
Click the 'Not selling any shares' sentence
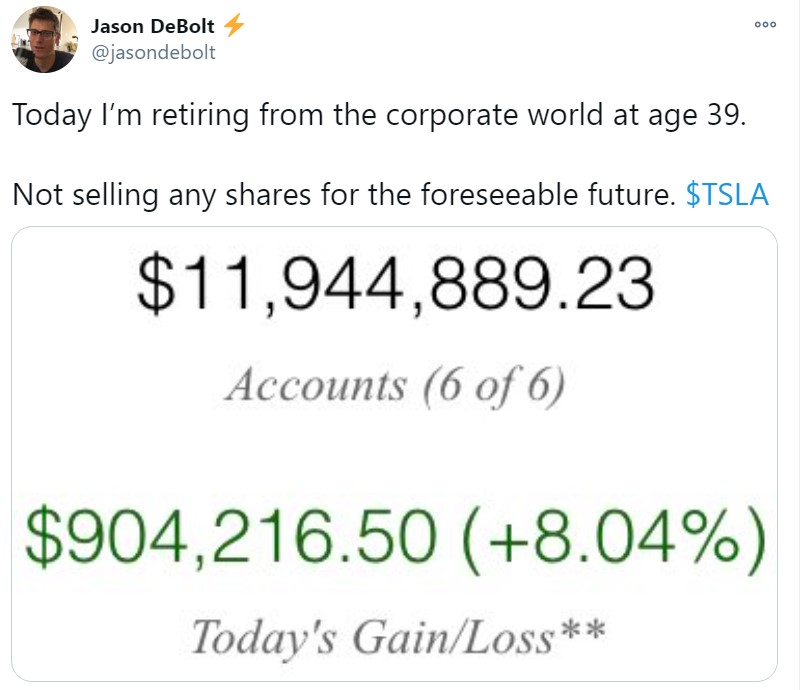(x=344, y=195)
